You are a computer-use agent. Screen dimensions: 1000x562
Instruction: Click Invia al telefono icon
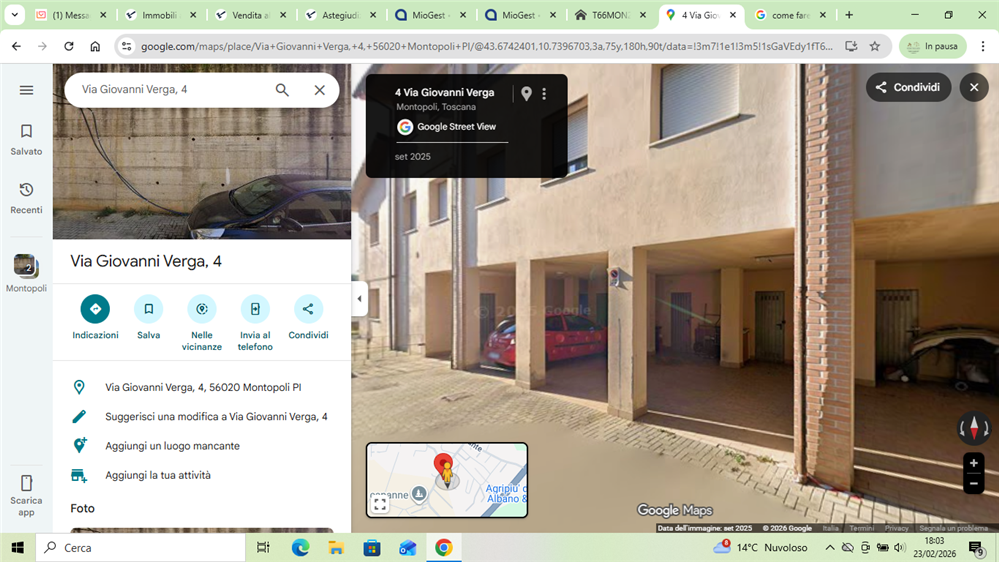pos(255,309)
